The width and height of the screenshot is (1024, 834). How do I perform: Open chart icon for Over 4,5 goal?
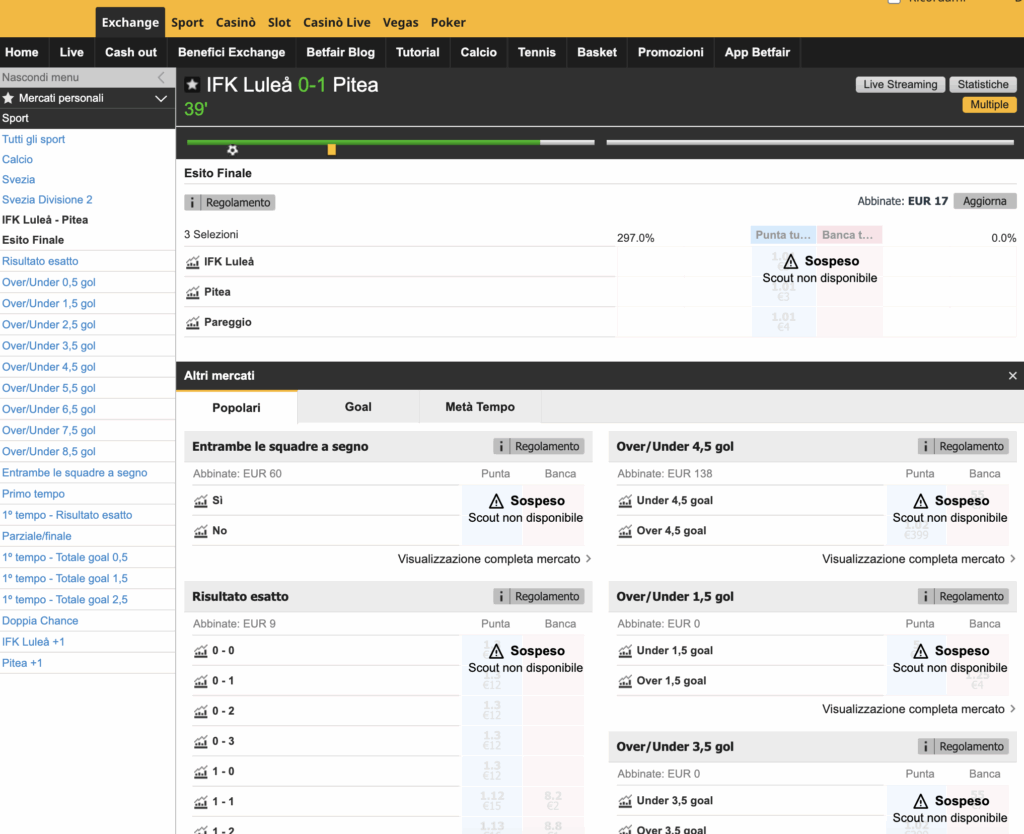pyautogui.click(x=625, y=531)
